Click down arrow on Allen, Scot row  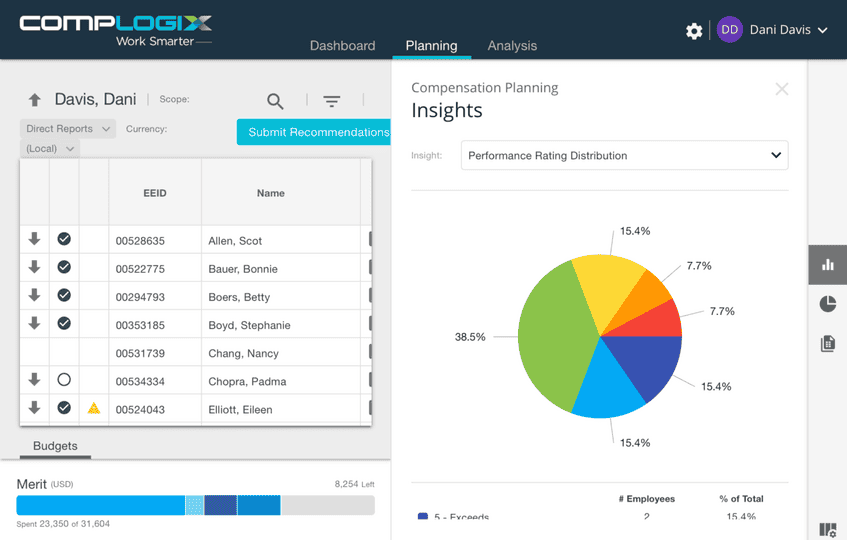tap(35, 239)
